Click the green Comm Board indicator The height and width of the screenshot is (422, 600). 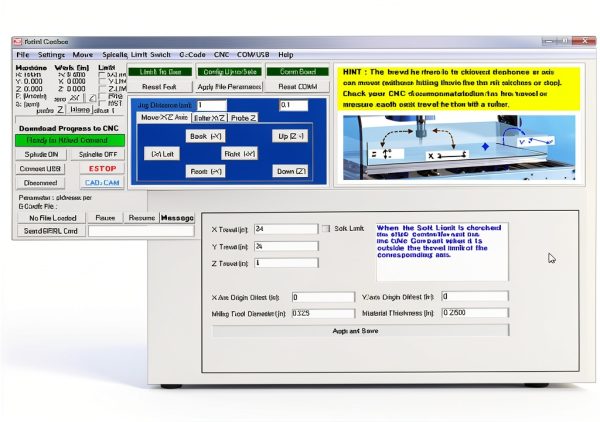(x=298, y=72)
